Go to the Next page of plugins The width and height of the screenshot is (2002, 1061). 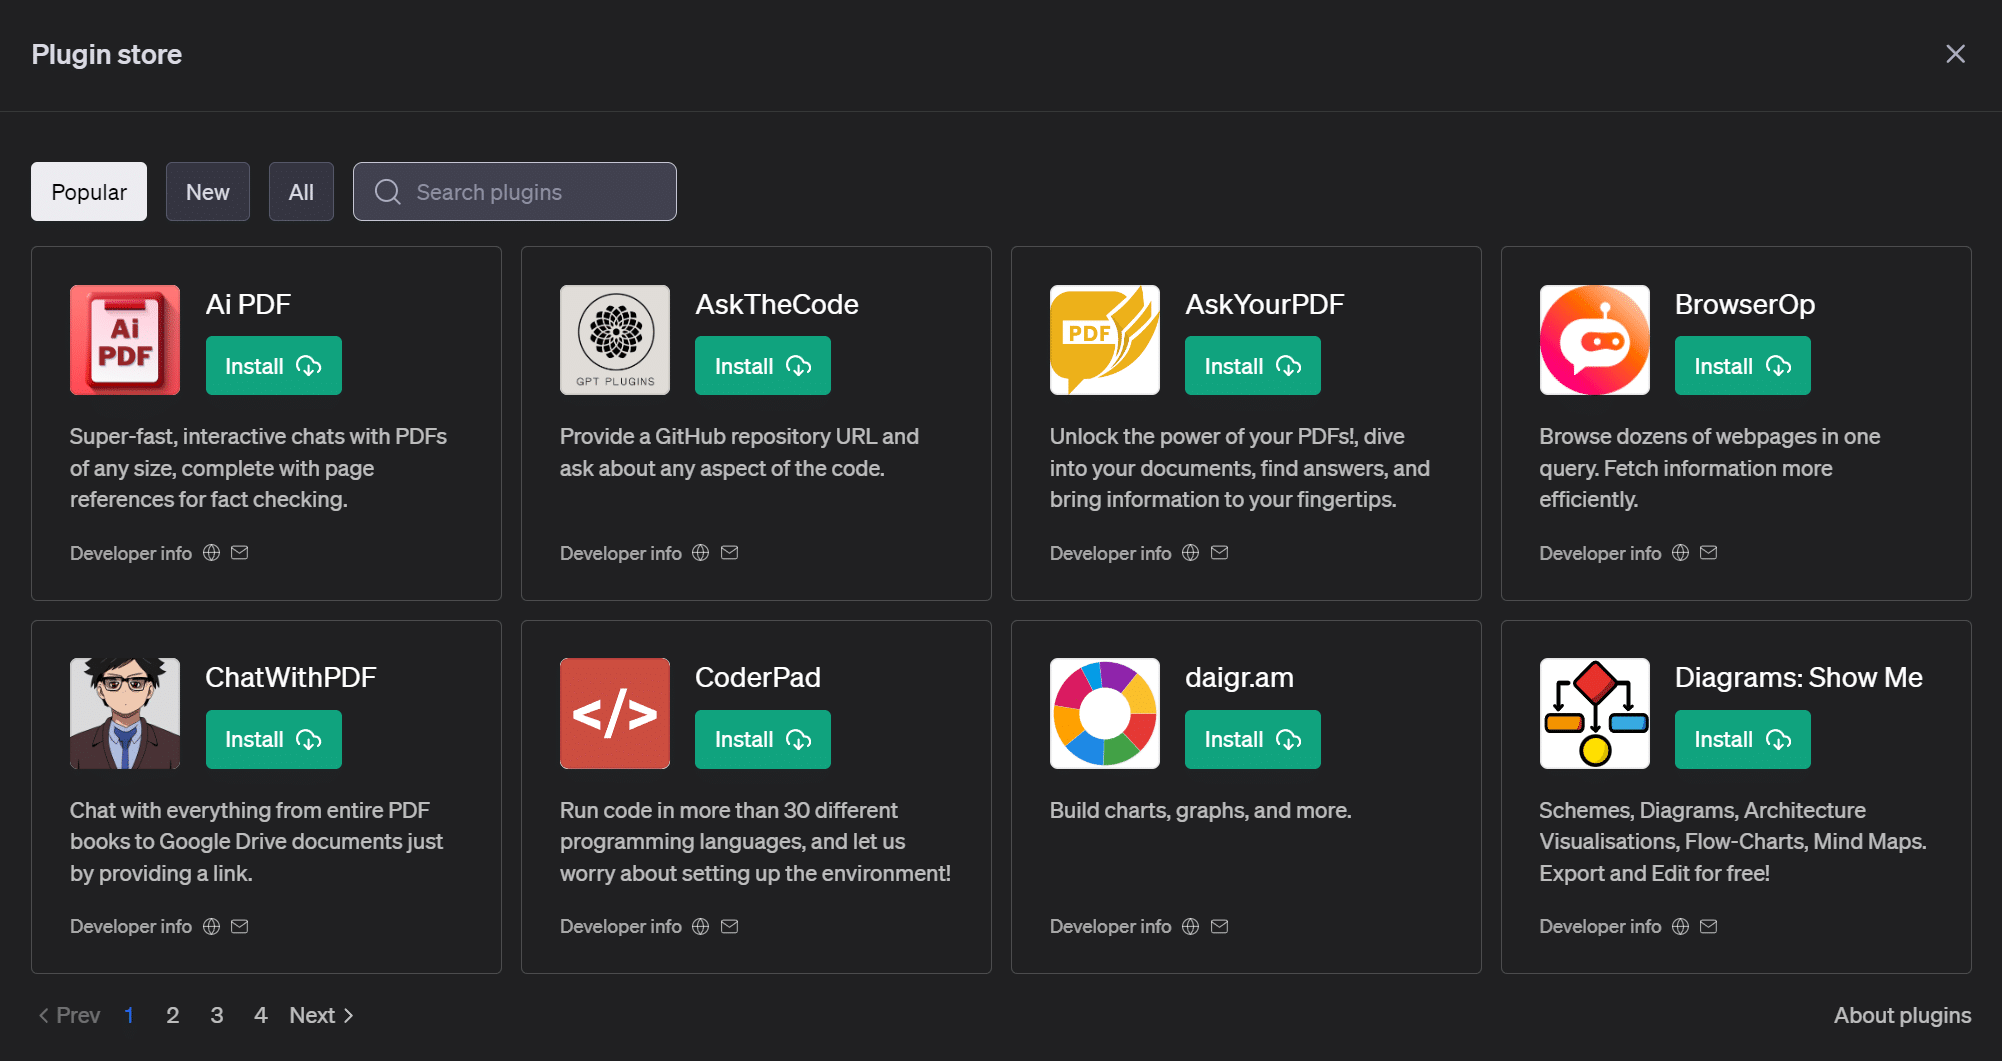tap(321, 1015)
